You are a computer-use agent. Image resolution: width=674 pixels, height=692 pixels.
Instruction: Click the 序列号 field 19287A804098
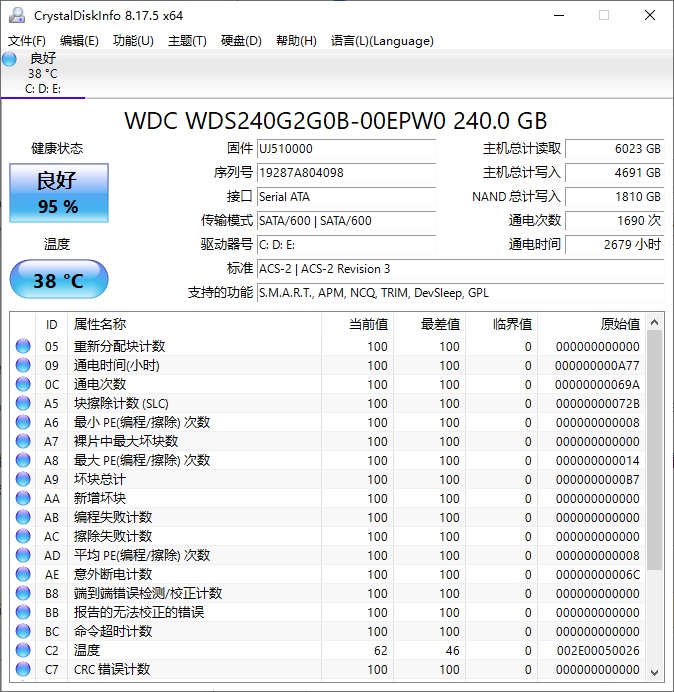coord(346,173)
